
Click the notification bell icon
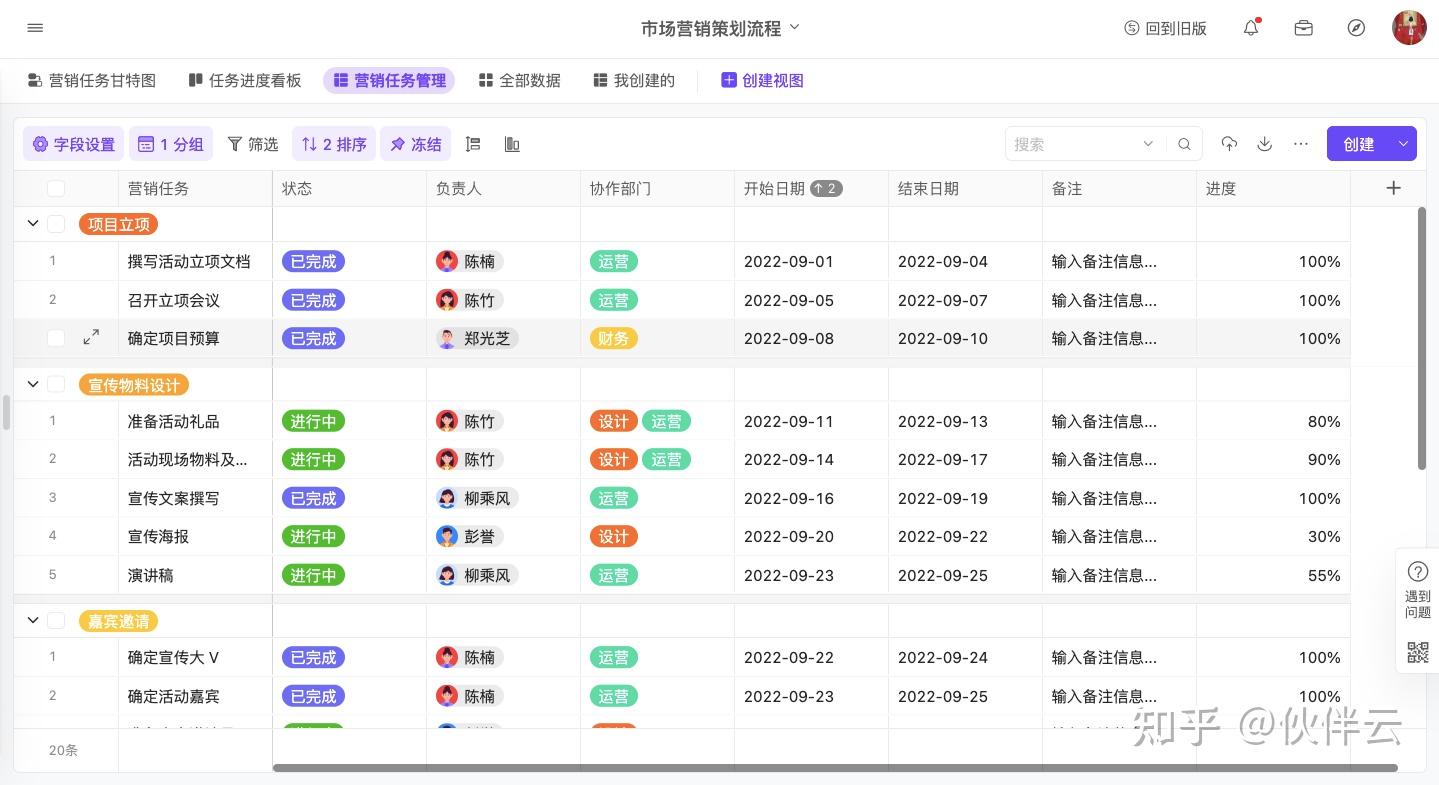(x=1251, y=28)
